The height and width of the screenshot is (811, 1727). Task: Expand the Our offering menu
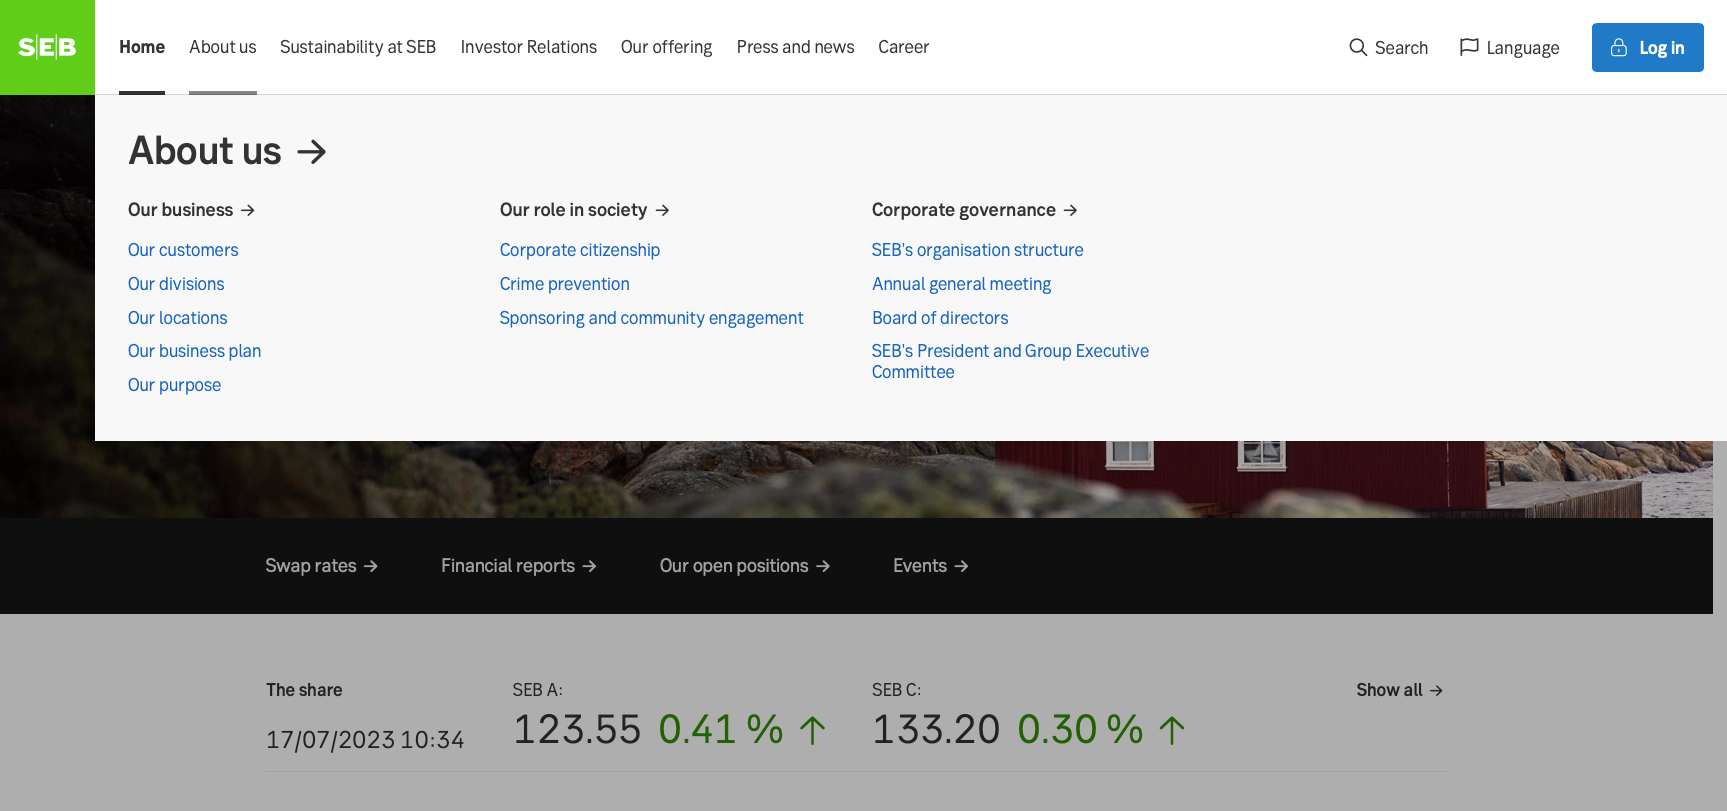click(666, 47)
